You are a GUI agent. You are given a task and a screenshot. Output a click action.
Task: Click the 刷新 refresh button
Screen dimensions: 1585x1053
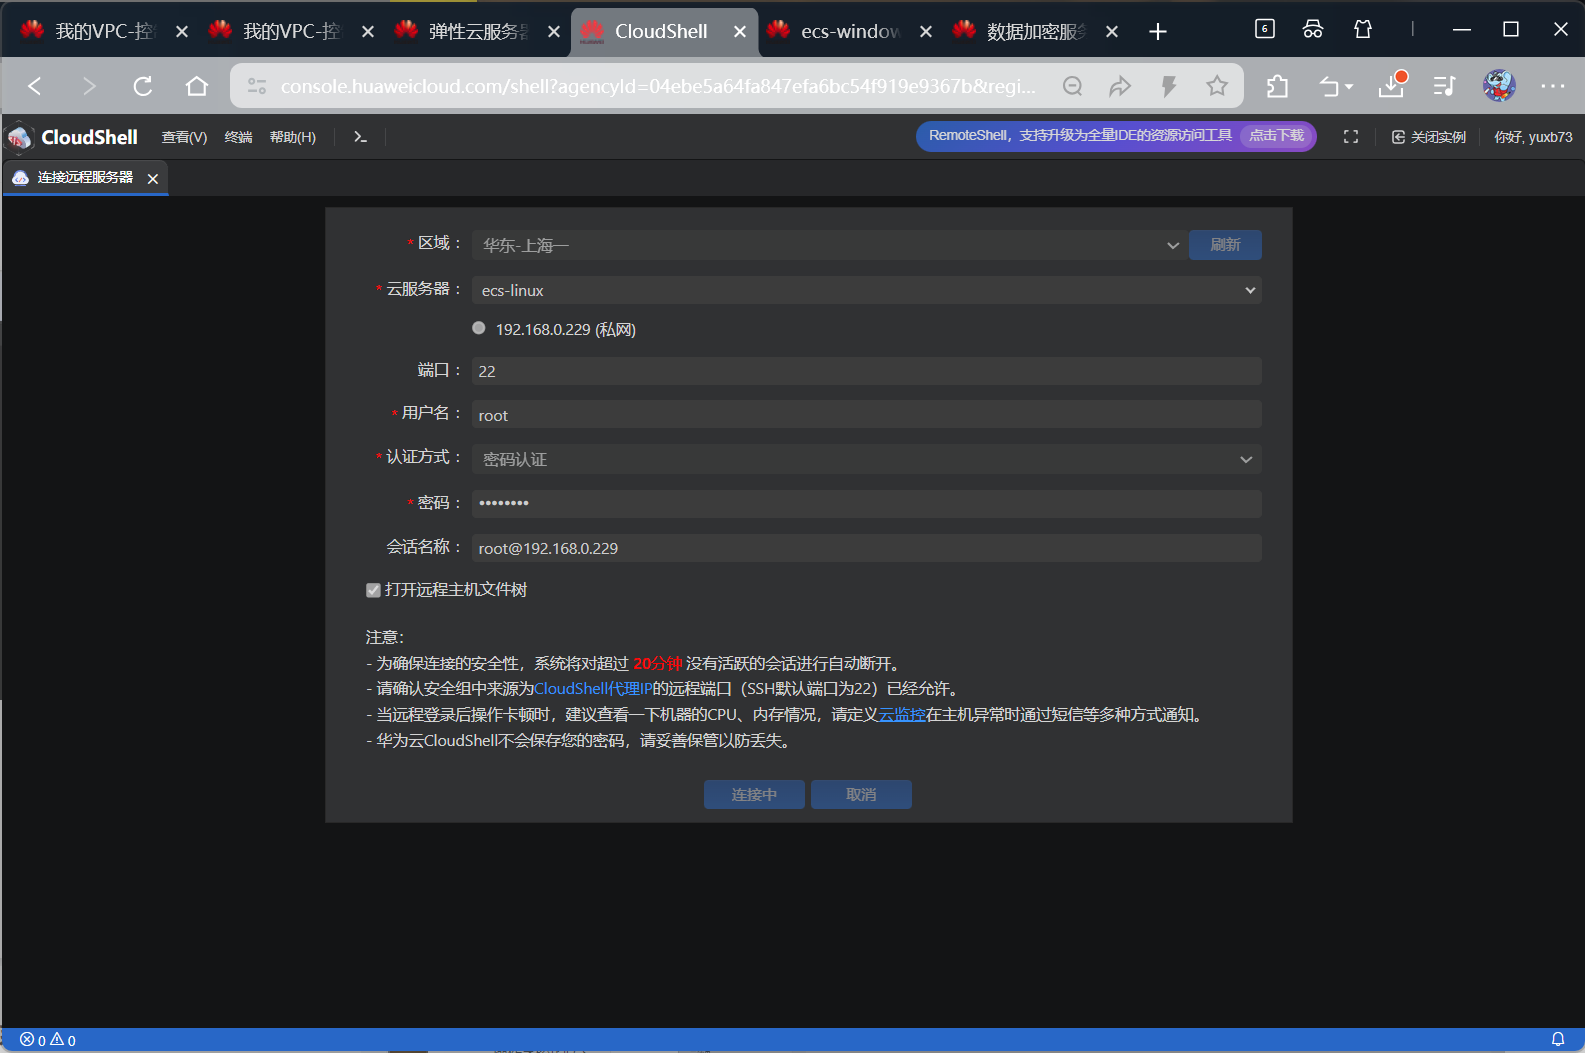[1225, 245]
